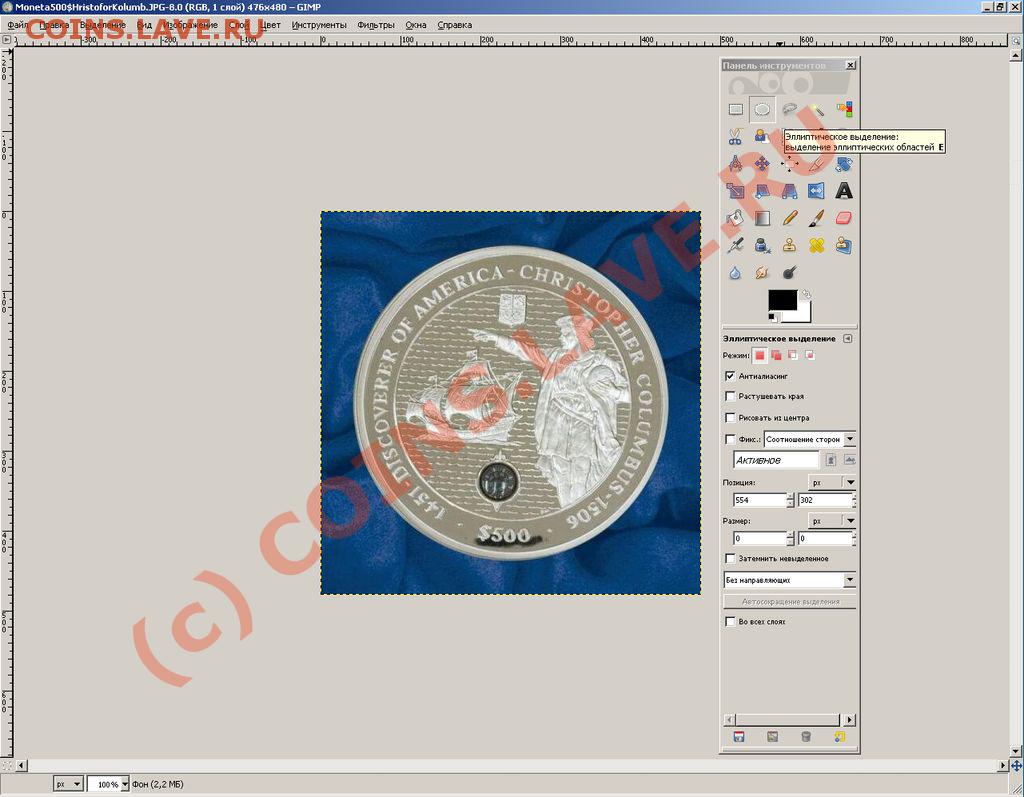Open the Без направляющих guides dropdown
Viewport: 1024px width, 797px height.
pos(790,579)
